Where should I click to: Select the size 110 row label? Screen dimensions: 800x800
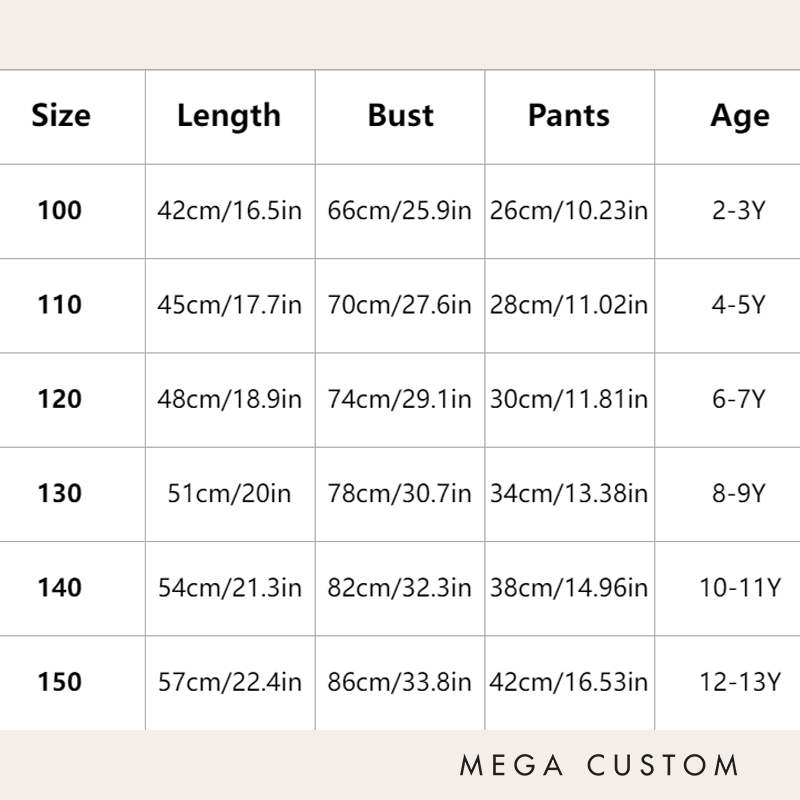[60, 305]
